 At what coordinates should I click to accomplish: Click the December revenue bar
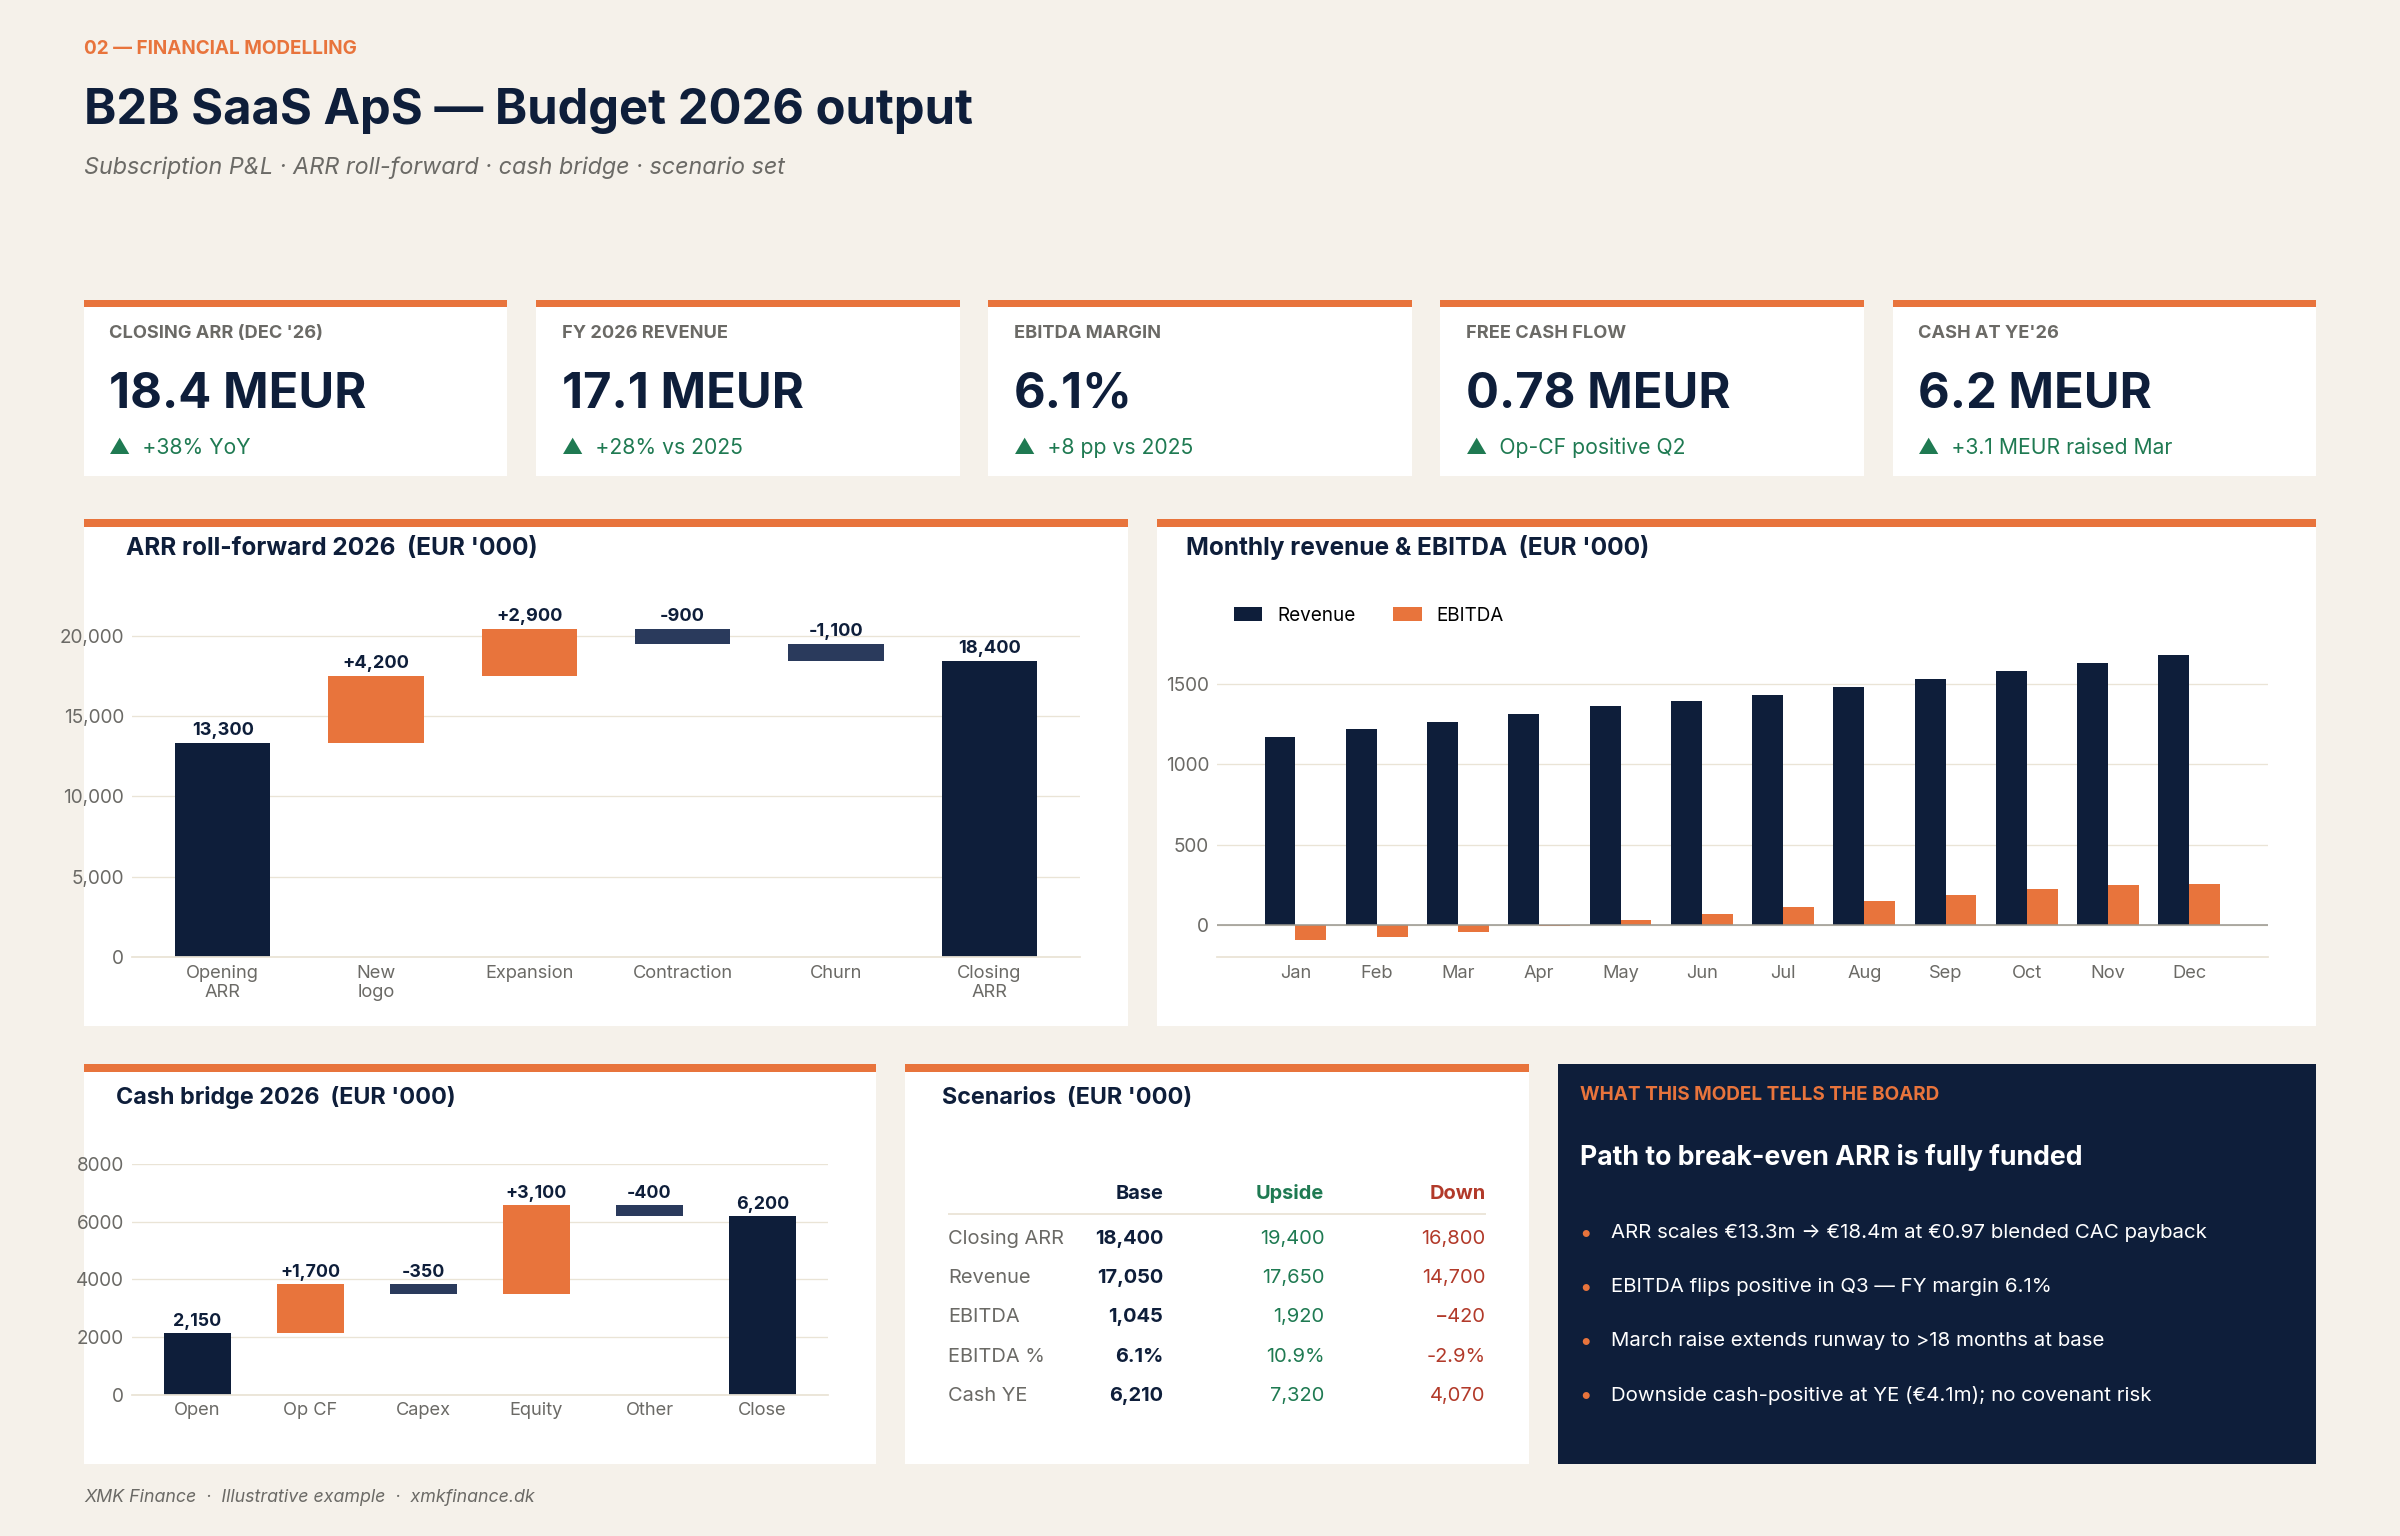(2173, 790)
